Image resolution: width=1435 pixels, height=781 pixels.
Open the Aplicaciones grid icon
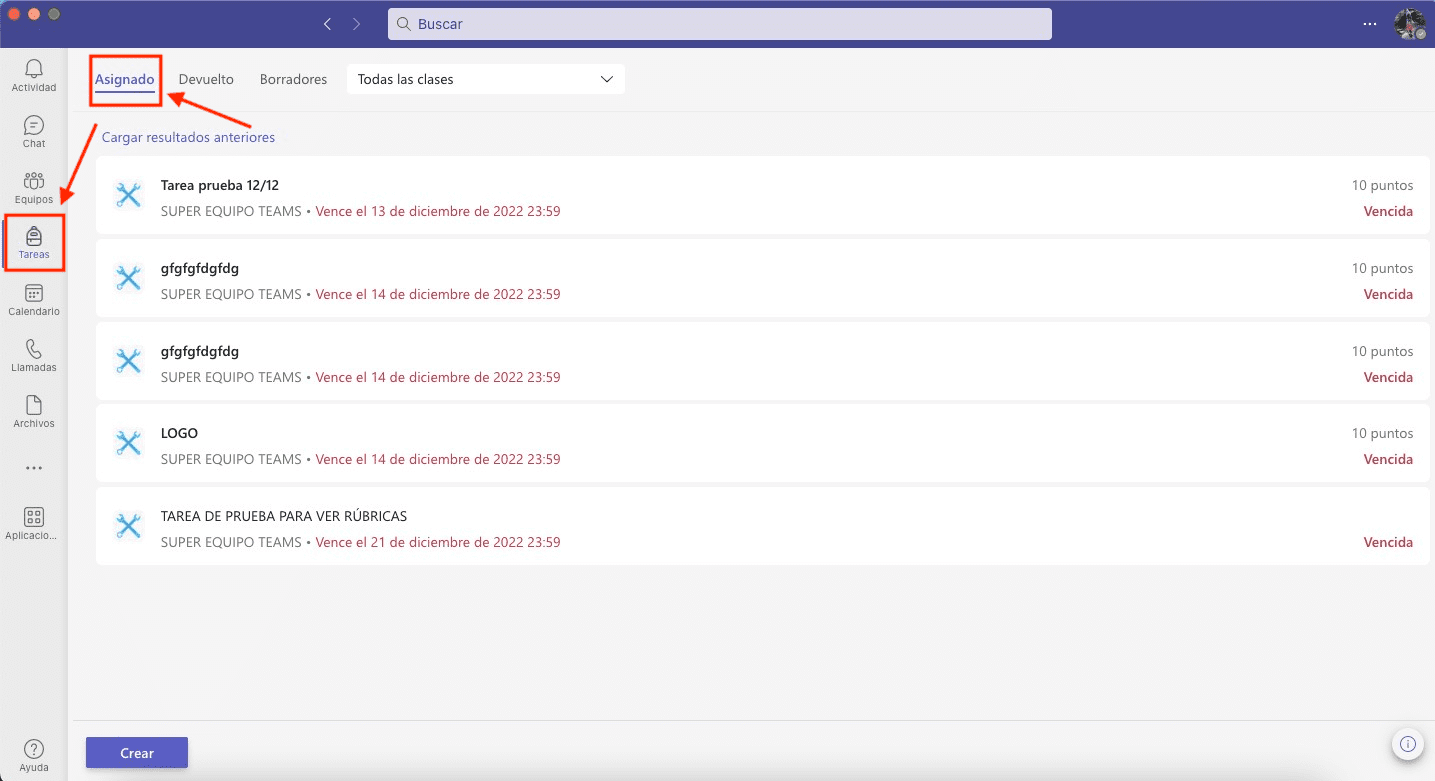[x=34, y=518]
